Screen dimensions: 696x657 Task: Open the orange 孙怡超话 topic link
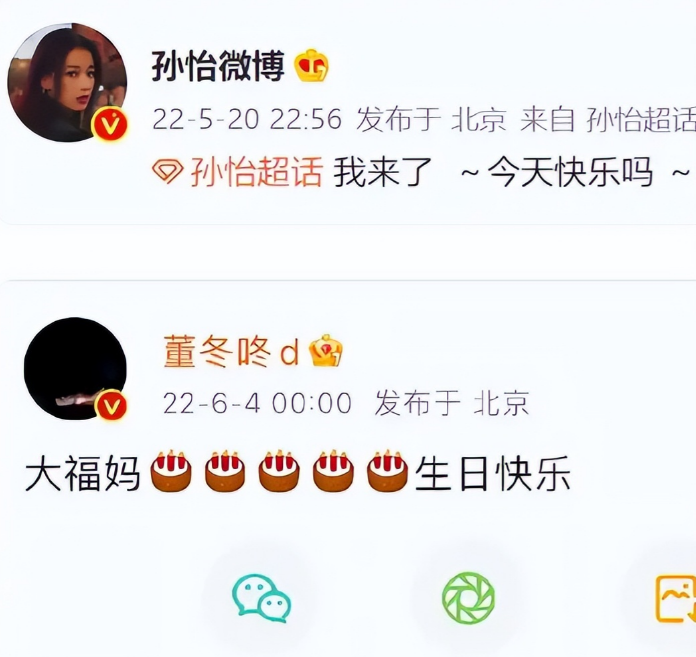coord(257,172)
